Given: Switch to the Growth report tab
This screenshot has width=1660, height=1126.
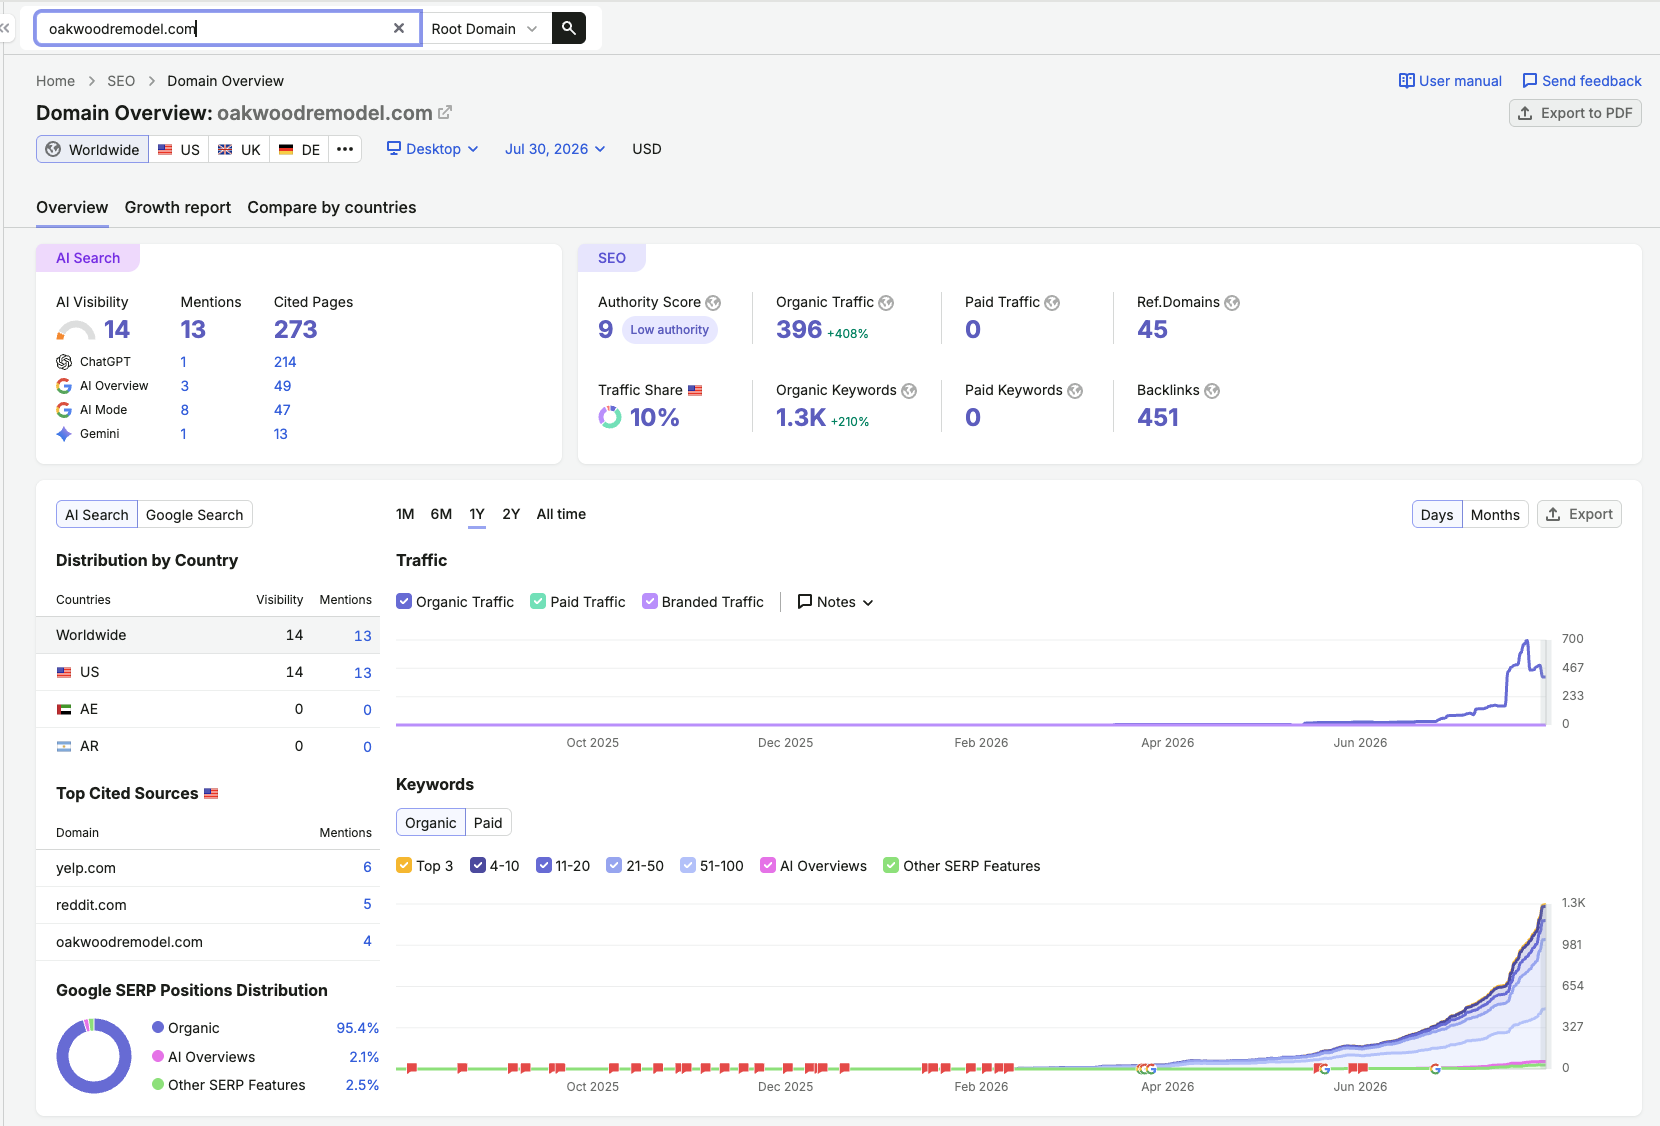Looking at the screenshot, I should [x=178, y=207].
